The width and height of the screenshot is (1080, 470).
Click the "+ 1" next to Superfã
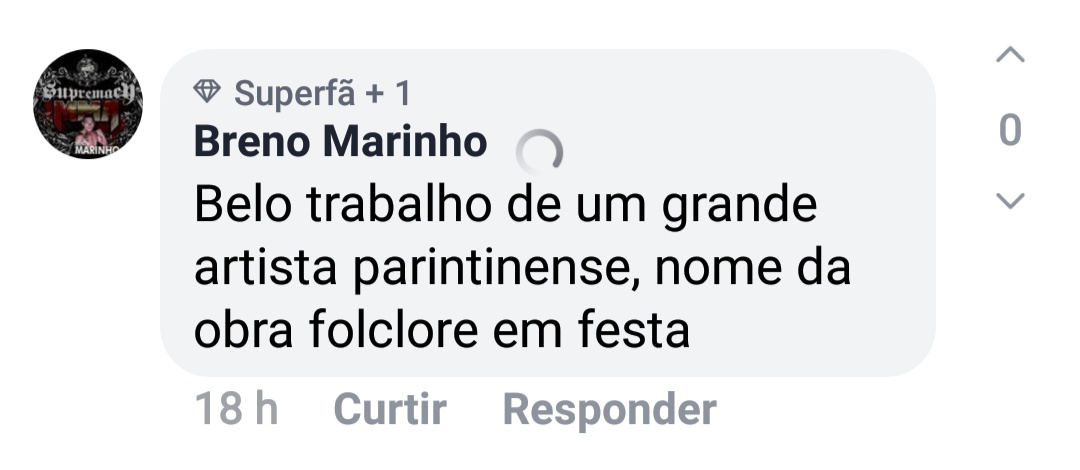click(388, 93)
